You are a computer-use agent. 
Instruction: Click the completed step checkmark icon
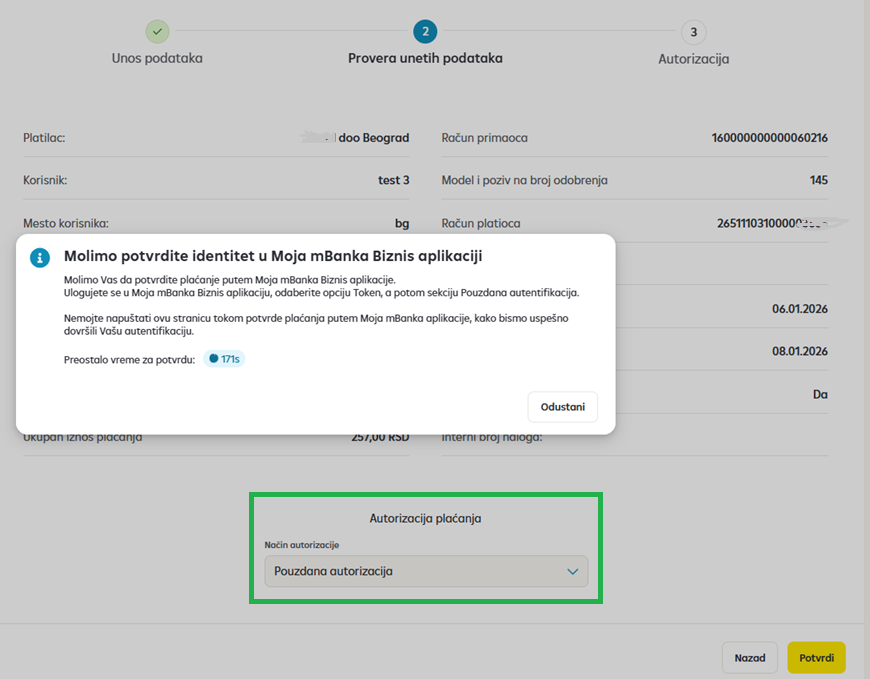tap(158, 32)
